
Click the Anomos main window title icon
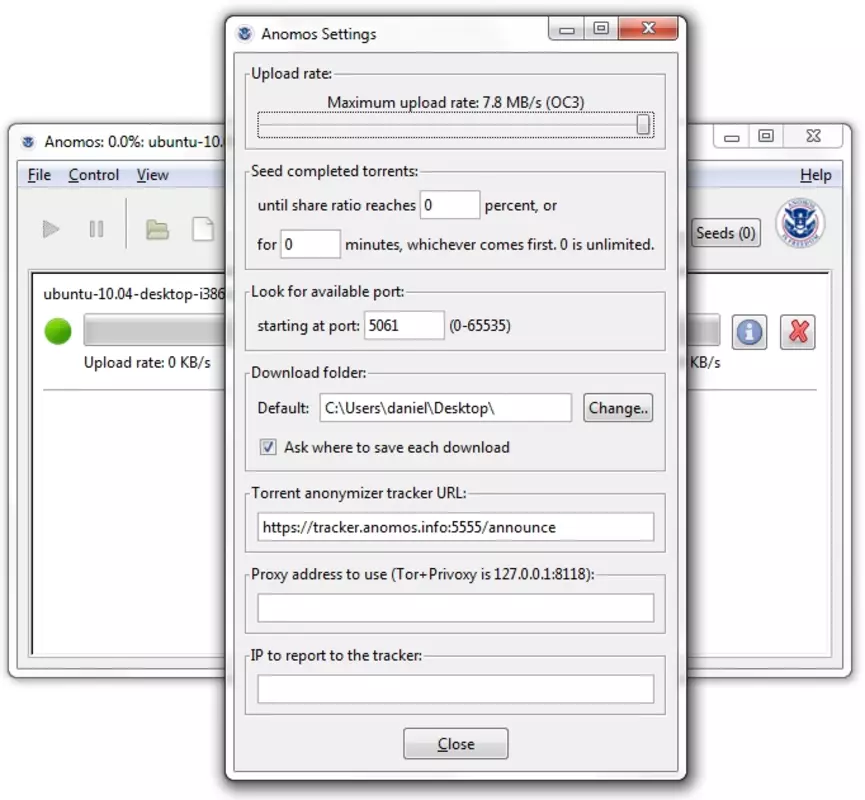tap(28, 142)
